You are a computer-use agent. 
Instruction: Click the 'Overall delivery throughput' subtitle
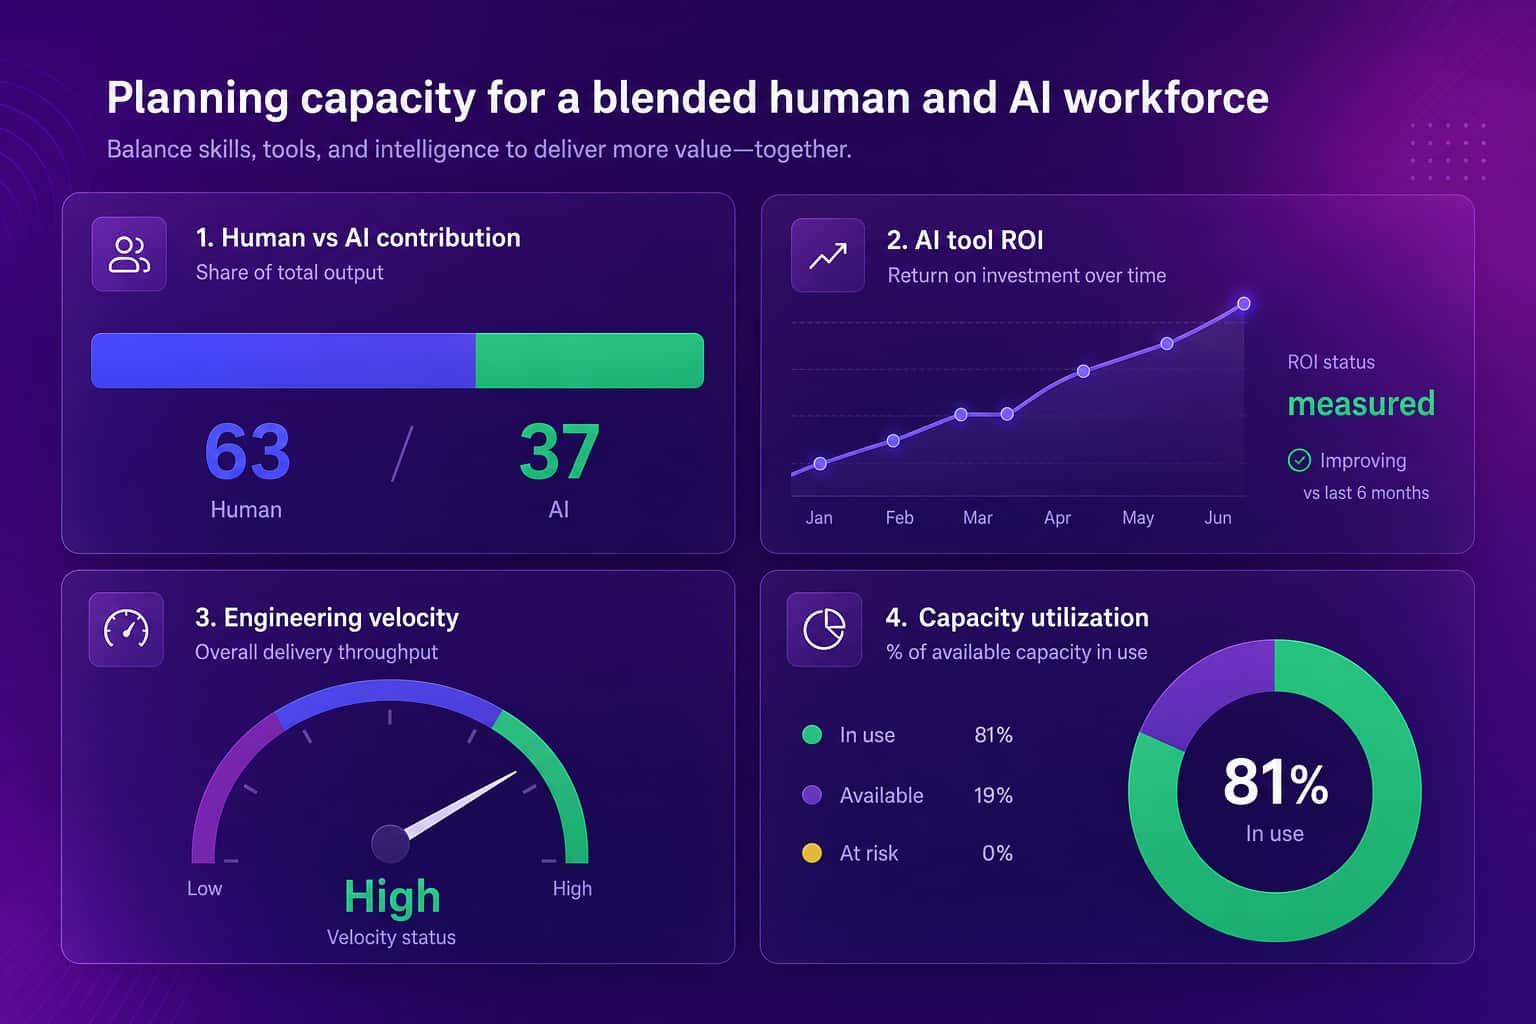tap(316, 652)
